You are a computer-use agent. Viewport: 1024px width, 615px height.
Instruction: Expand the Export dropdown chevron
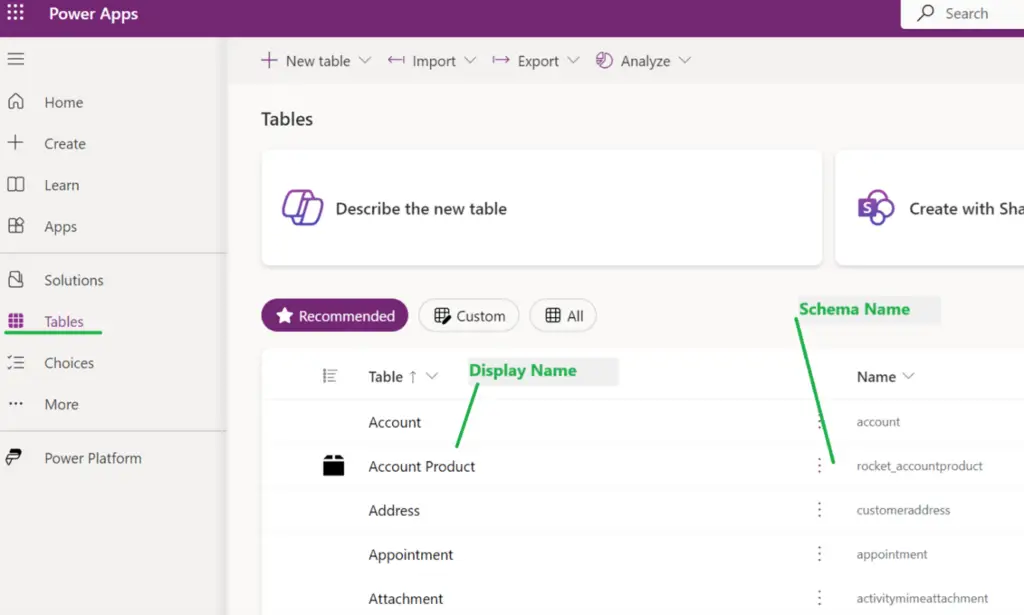click(x=573, y=60)
